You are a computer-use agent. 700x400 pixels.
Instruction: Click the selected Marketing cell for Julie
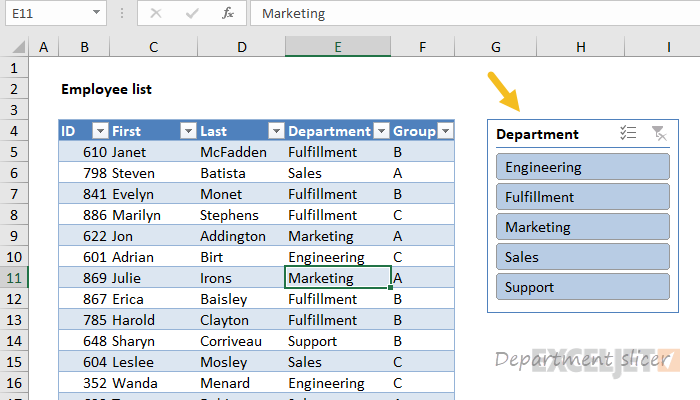pyautogui.click(x=338, y=278)
